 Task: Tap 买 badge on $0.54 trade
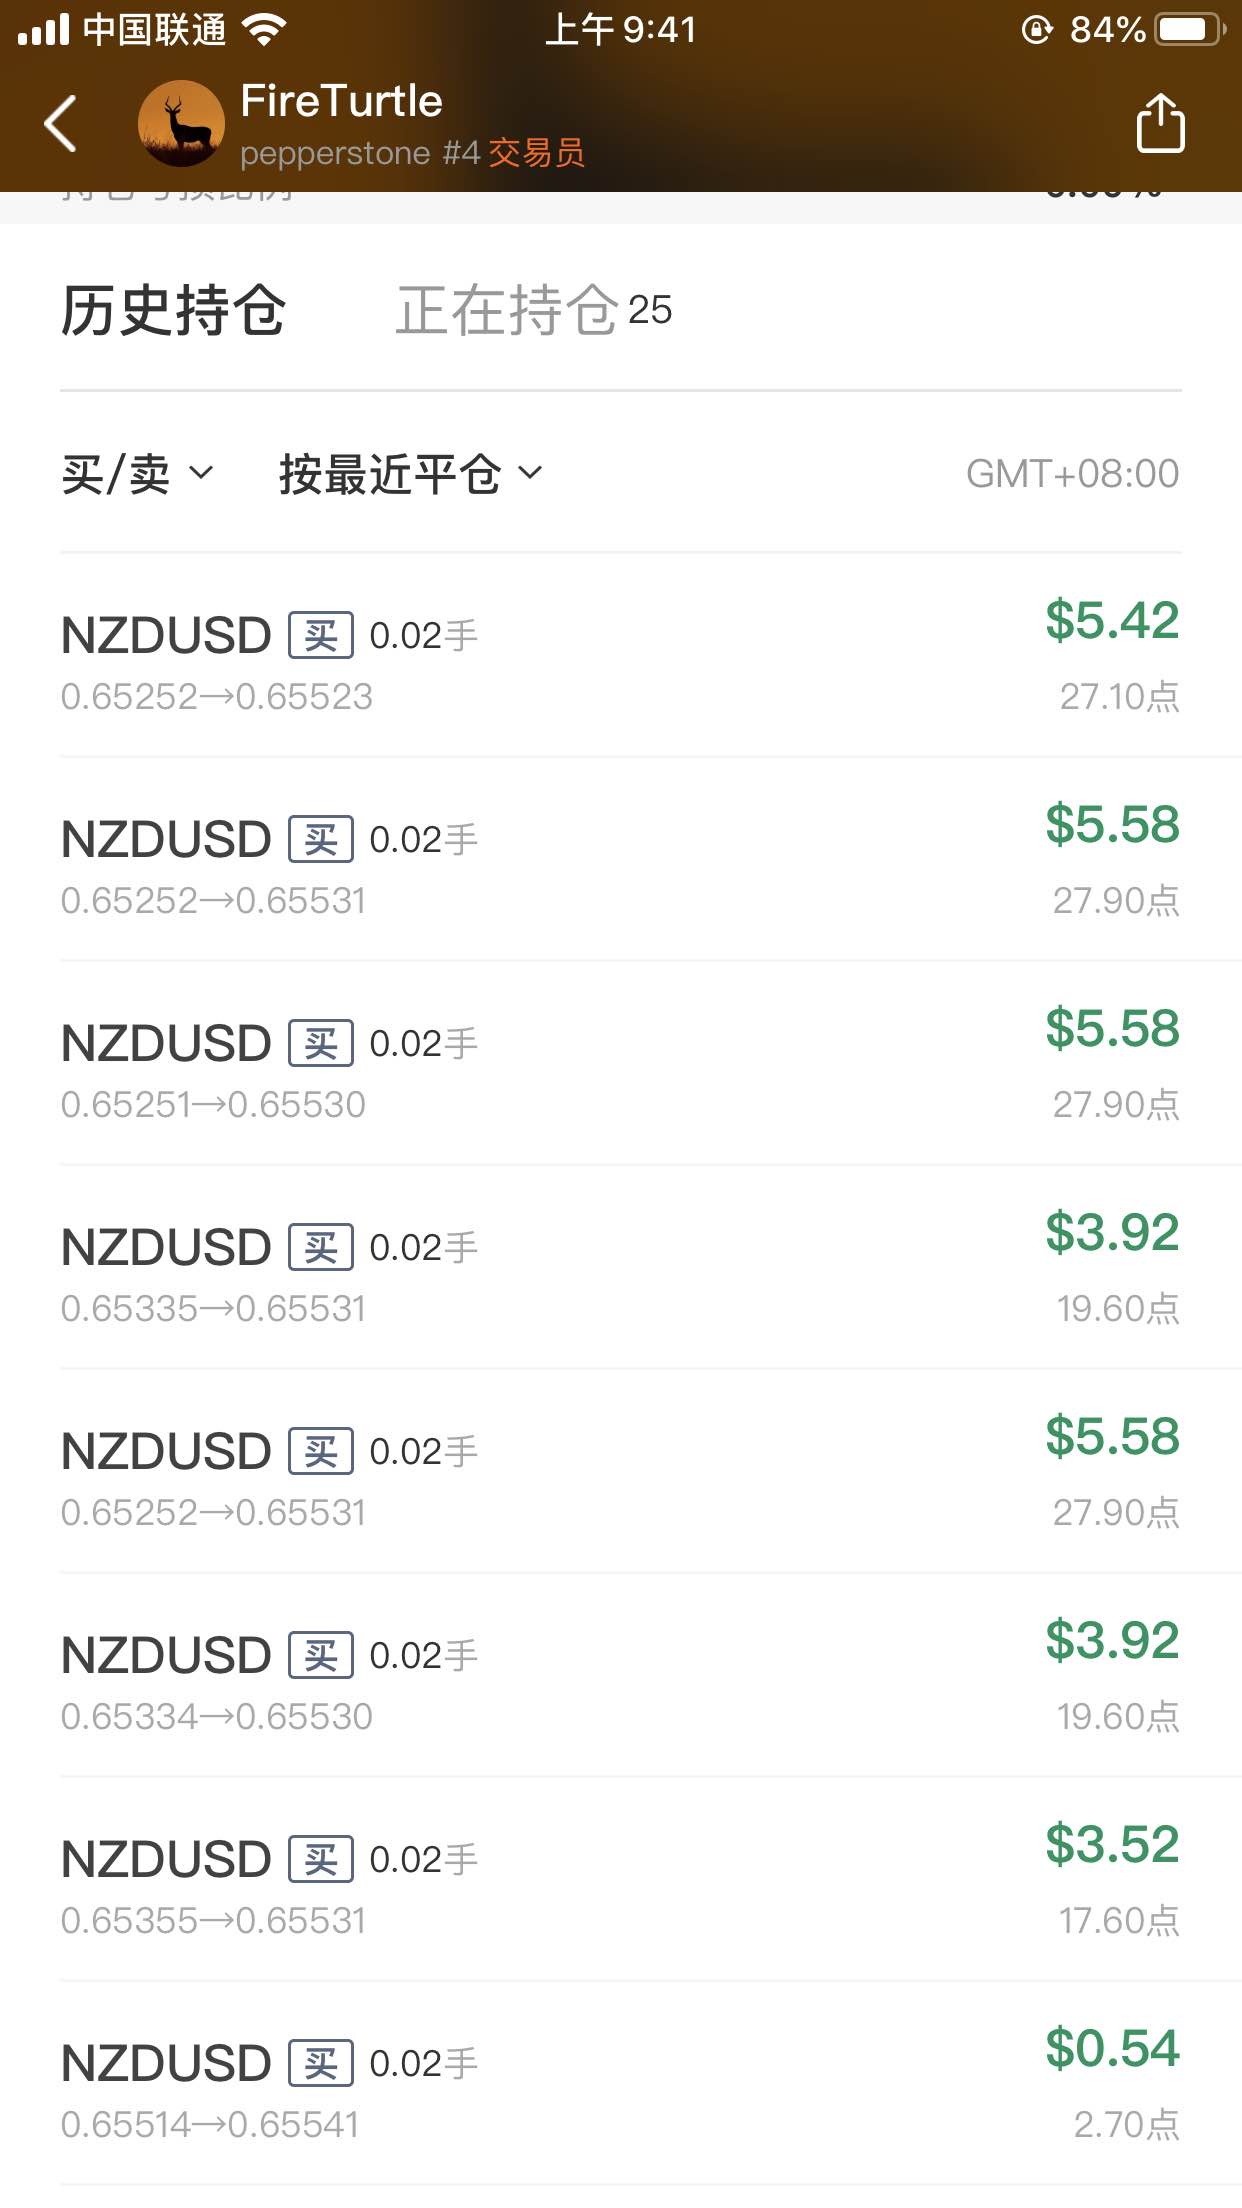(x=321, y=2063)
